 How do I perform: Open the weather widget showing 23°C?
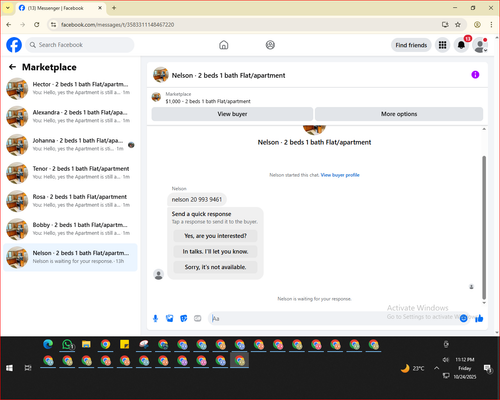[x=413, y=368]
